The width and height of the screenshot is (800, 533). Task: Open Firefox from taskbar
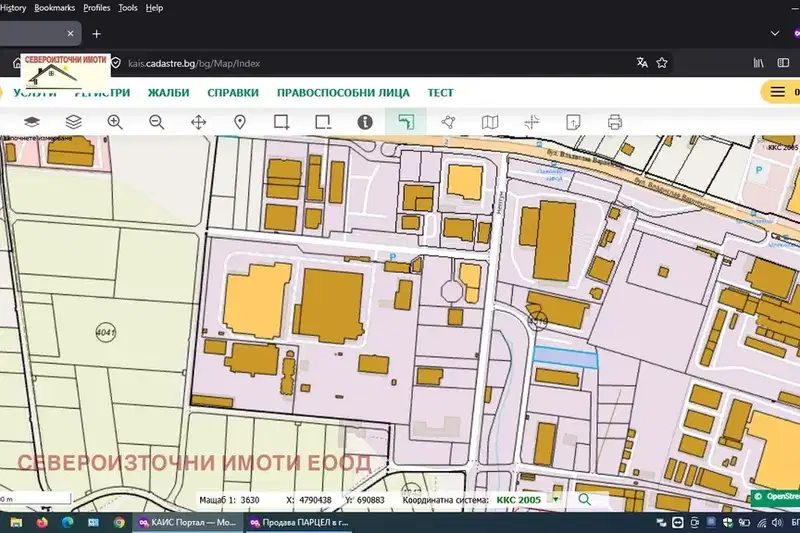[x=42, y=522]
